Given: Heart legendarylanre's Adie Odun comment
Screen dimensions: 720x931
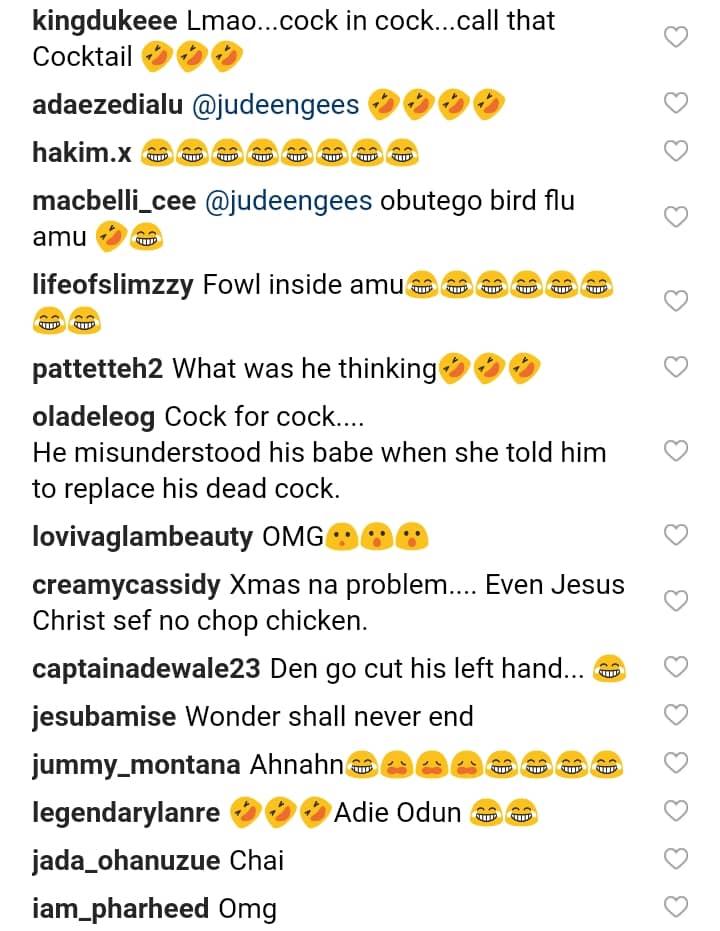Looking at the screenshot, I should 677,811.
